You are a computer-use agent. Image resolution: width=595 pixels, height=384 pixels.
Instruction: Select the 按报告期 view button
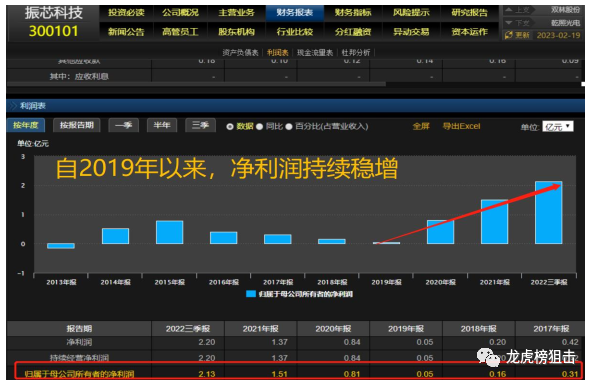click(x=77, y=125)
